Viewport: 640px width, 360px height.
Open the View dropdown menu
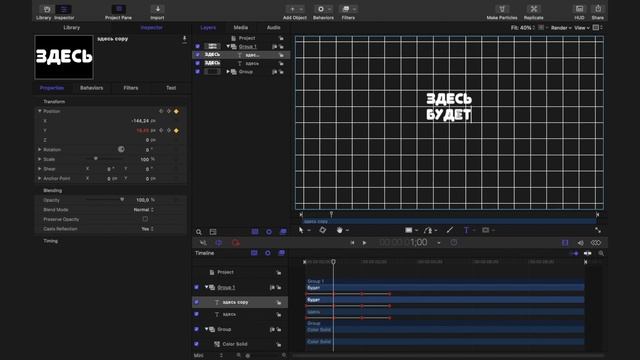coord(582,28)
